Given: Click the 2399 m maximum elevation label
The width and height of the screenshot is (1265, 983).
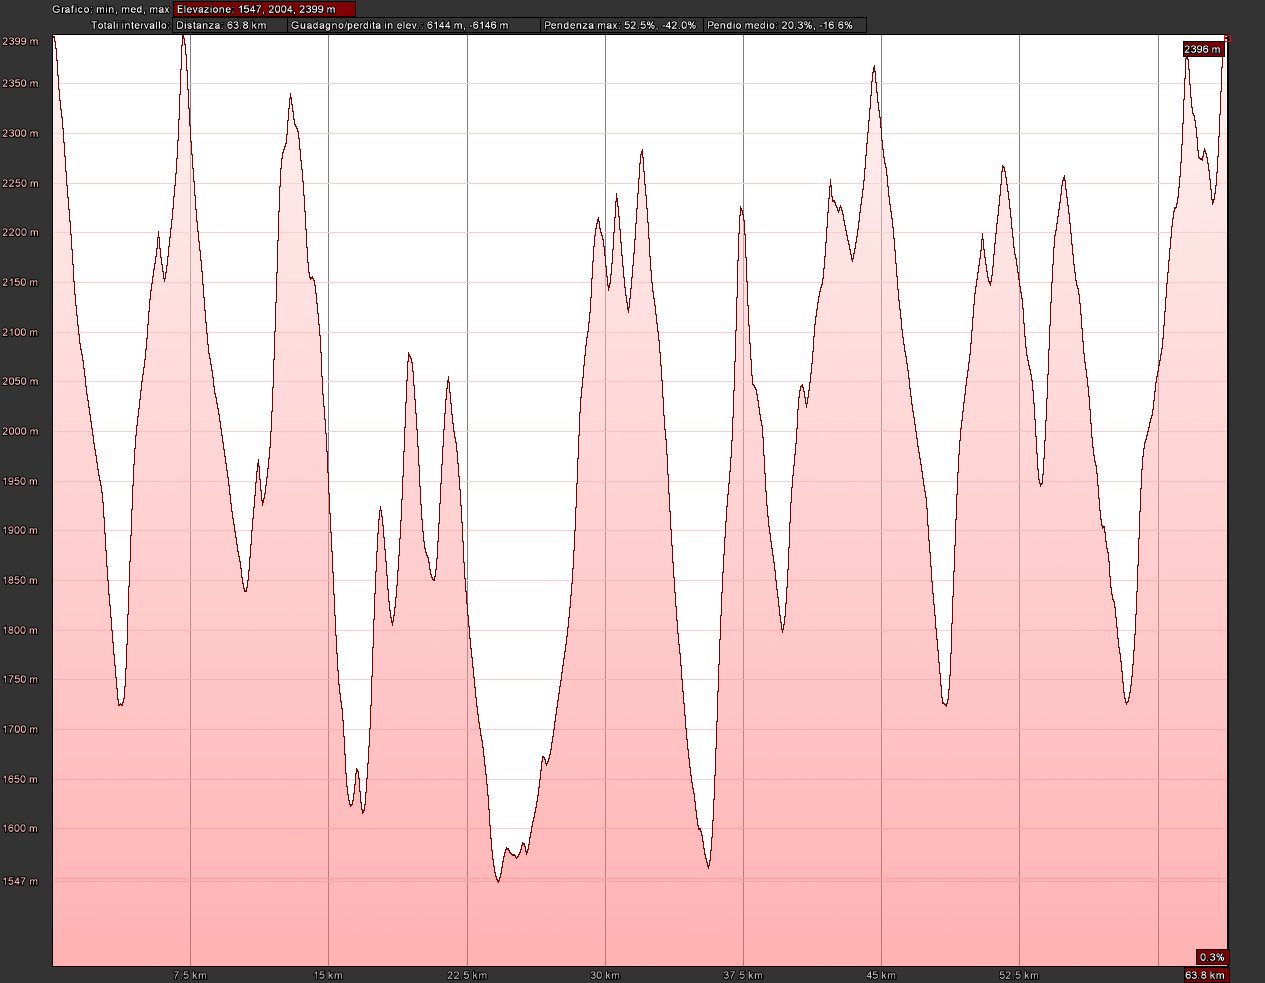Looking at the screenshot, I should [21, 42].
